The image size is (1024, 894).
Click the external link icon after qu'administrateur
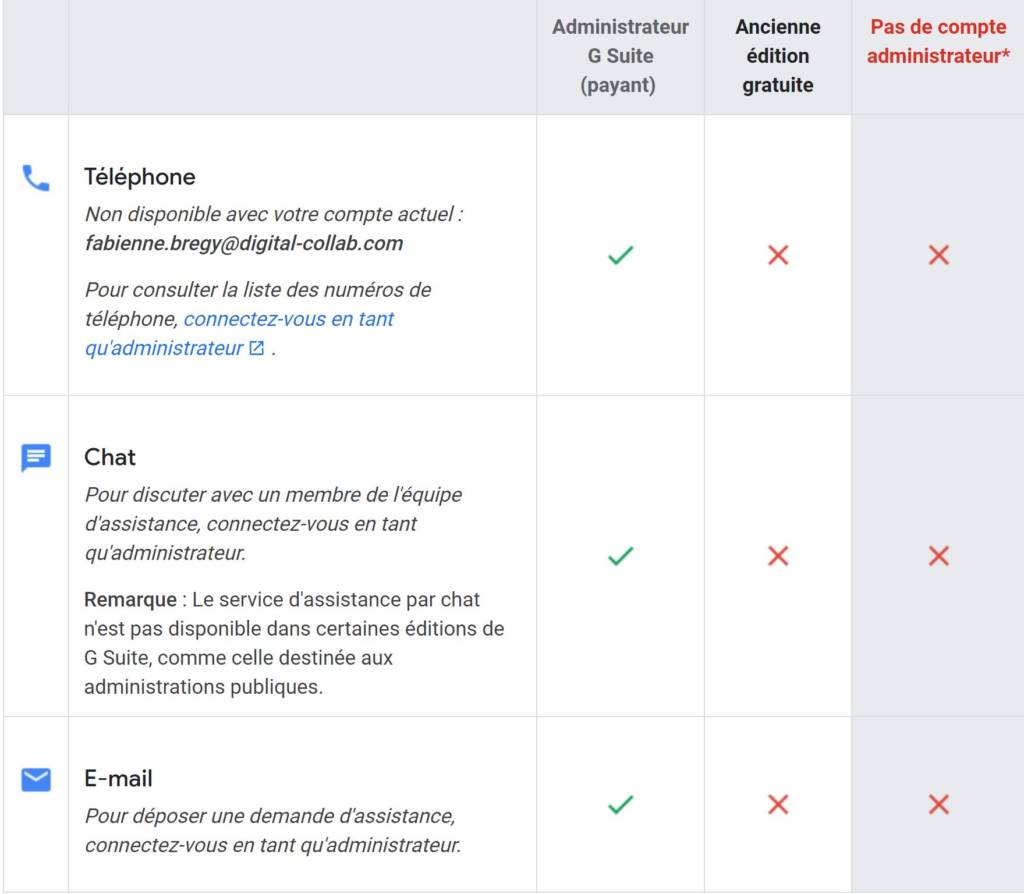(257, 349)
